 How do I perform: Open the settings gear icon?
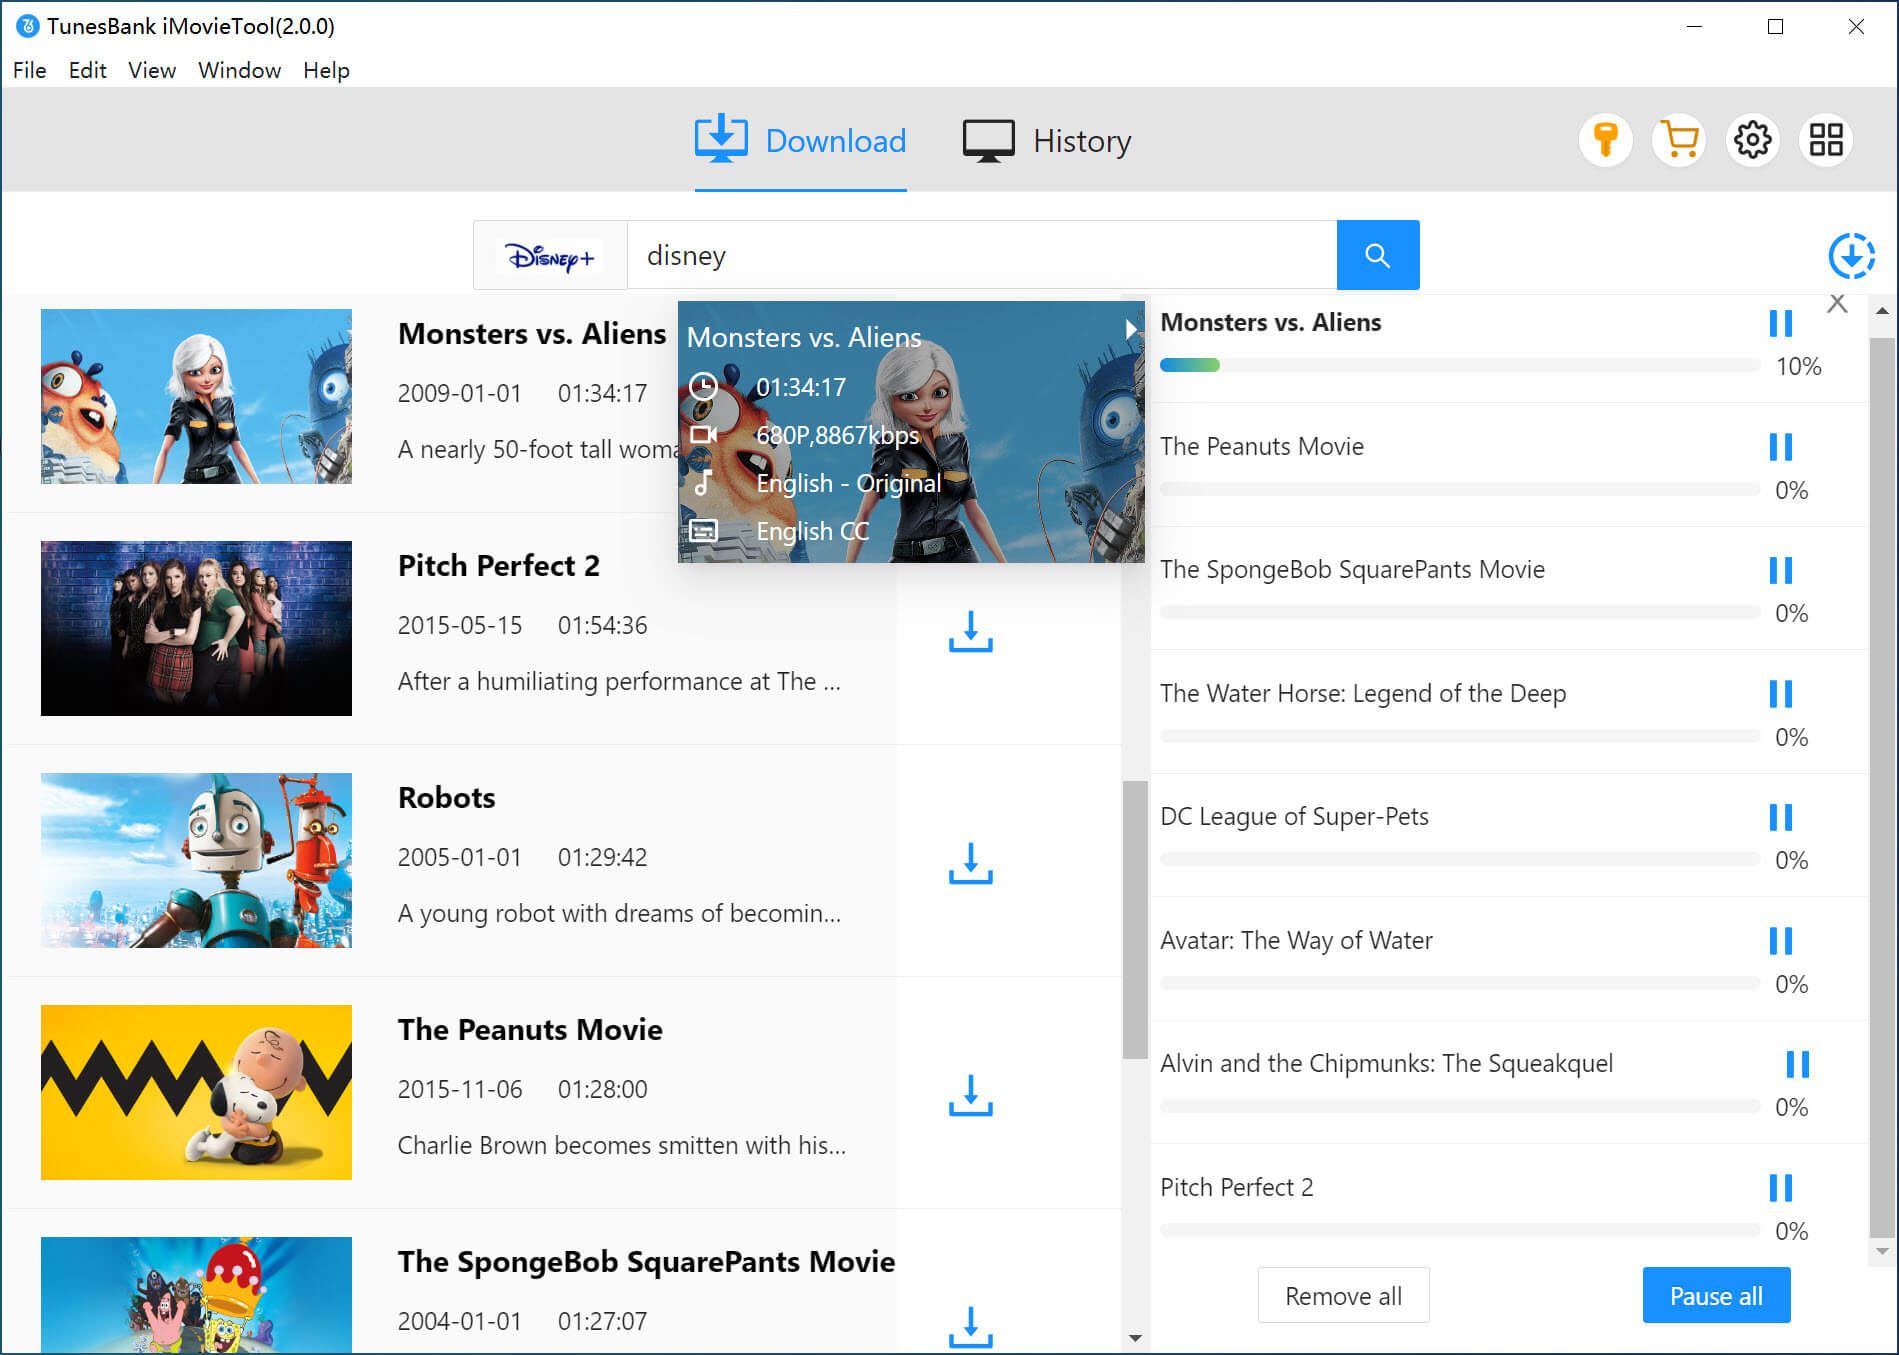point(1752,140)
